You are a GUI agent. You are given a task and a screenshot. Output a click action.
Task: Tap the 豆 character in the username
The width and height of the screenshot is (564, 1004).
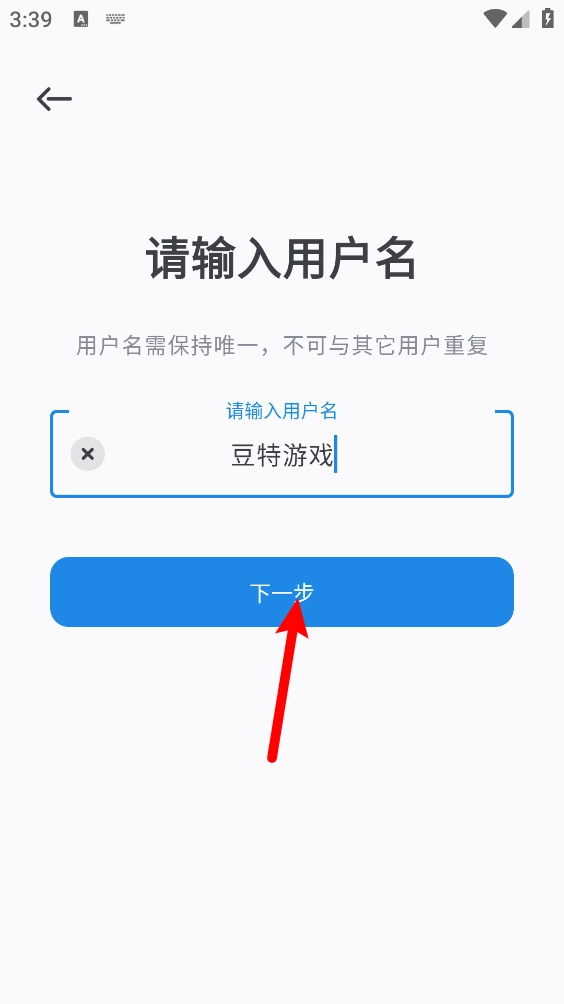click(x=243, y=456)
